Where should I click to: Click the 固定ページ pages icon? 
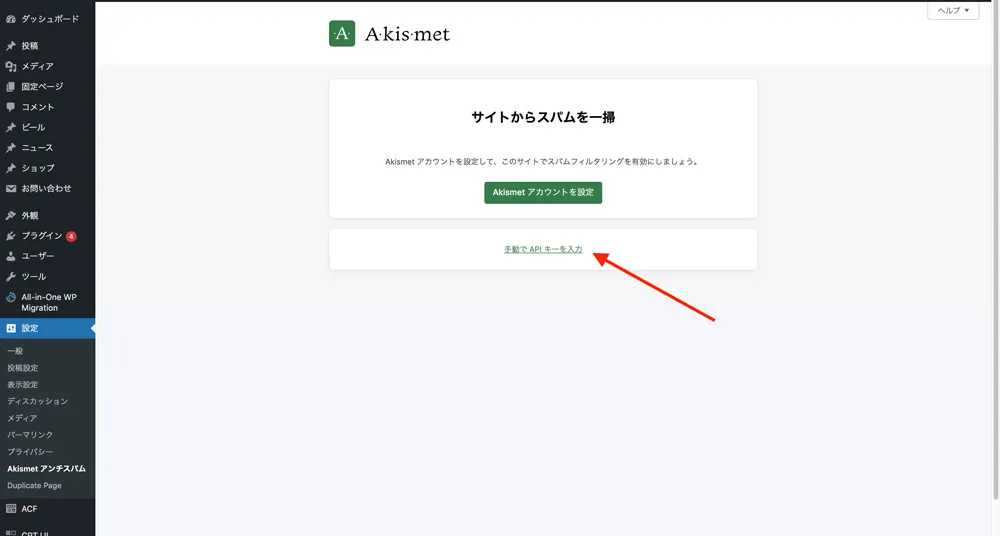[x=11, y=87]
